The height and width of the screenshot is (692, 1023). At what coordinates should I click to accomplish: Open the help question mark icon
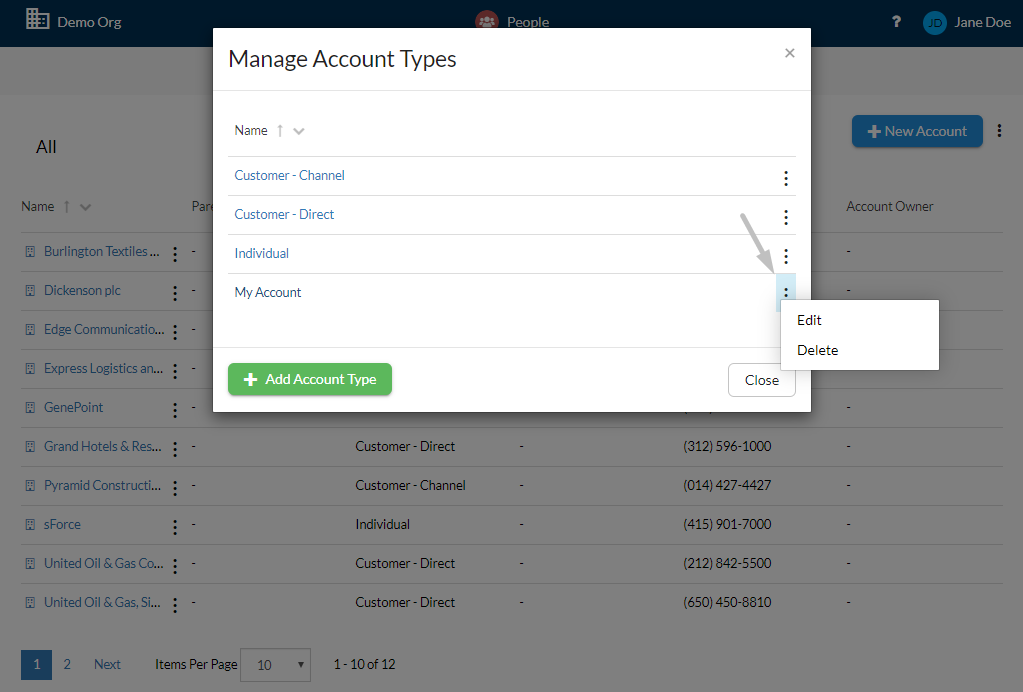pos(896,22)
